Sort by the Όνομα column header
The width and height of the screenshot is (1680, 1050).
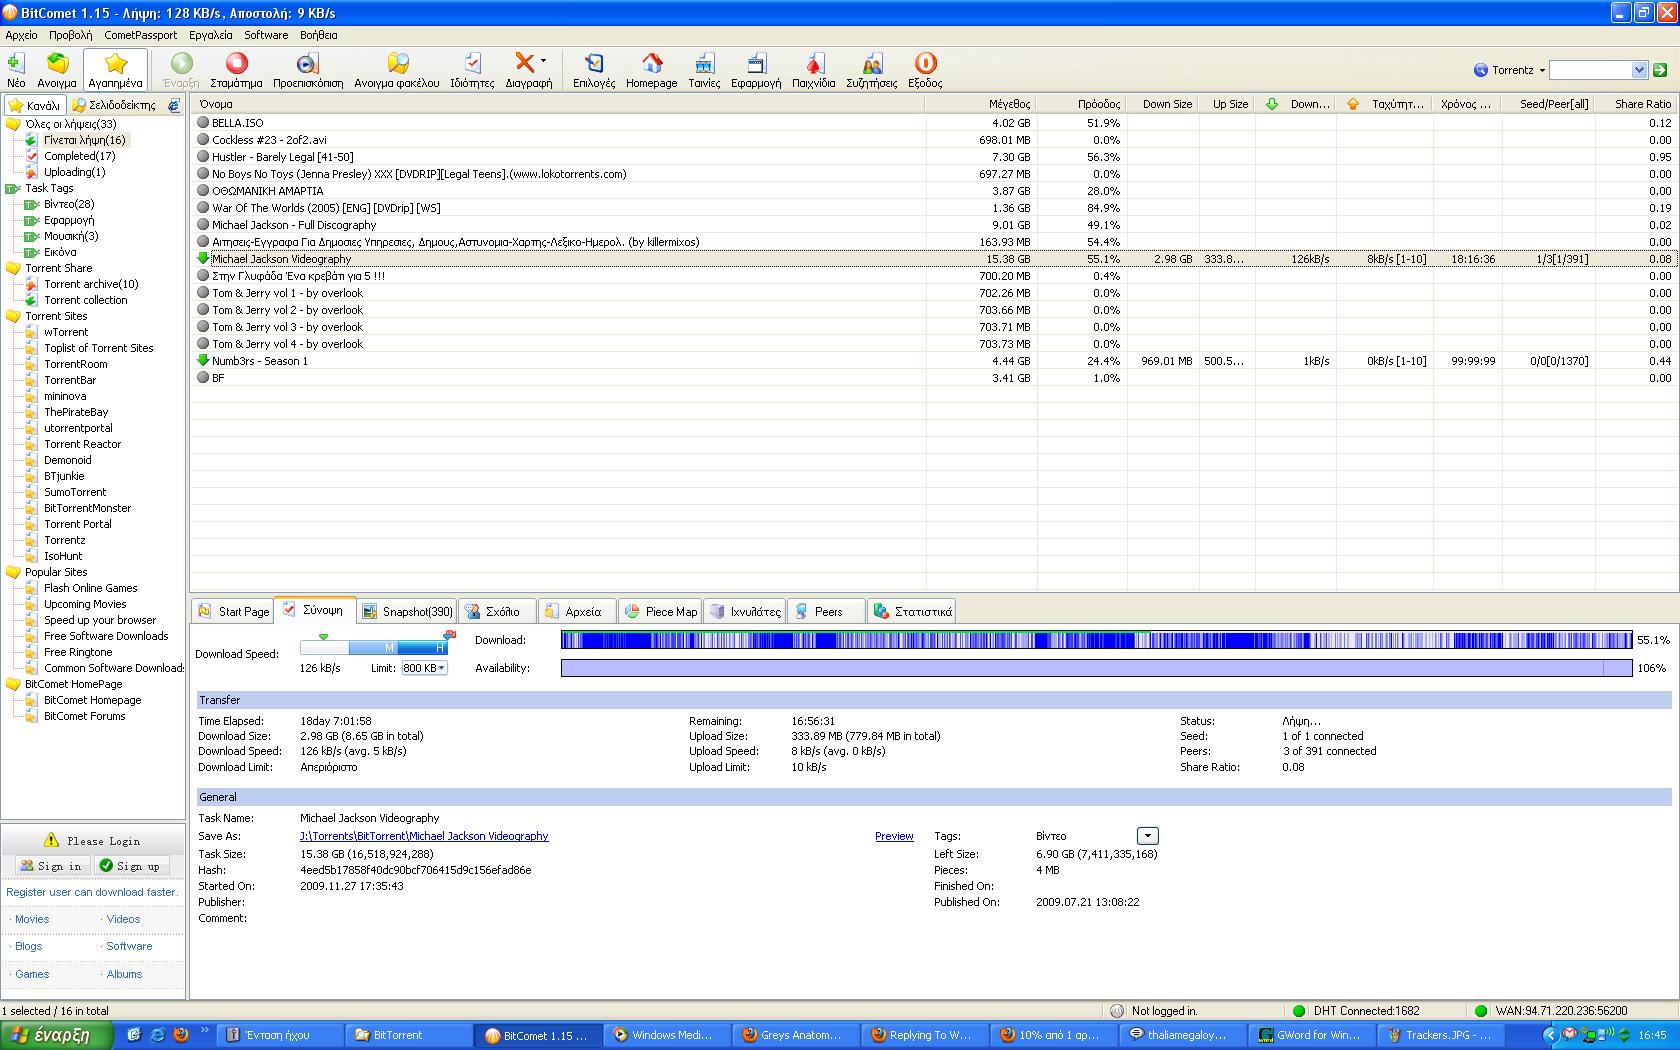pyautogui.click(x=558, y=104)
